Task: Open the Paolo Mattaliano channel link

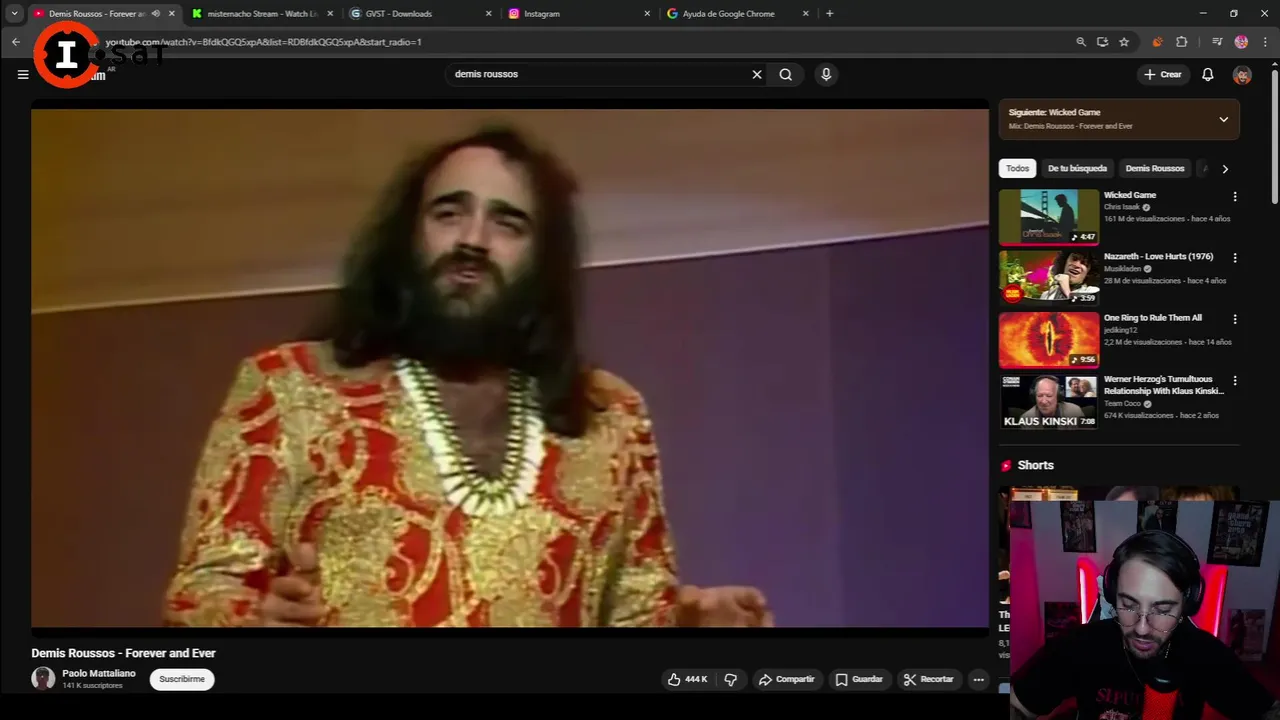Action: 98,673
